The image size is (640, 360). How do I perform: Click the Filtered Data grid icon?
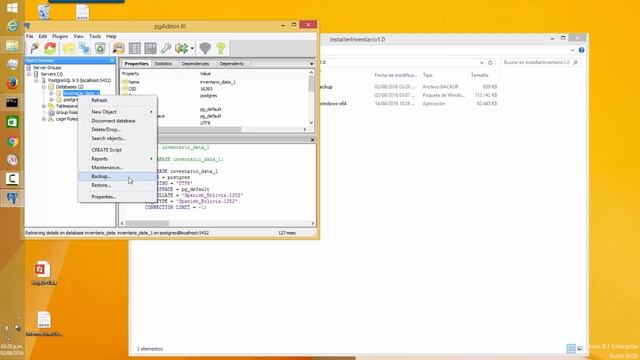click(x=150, y=48)
